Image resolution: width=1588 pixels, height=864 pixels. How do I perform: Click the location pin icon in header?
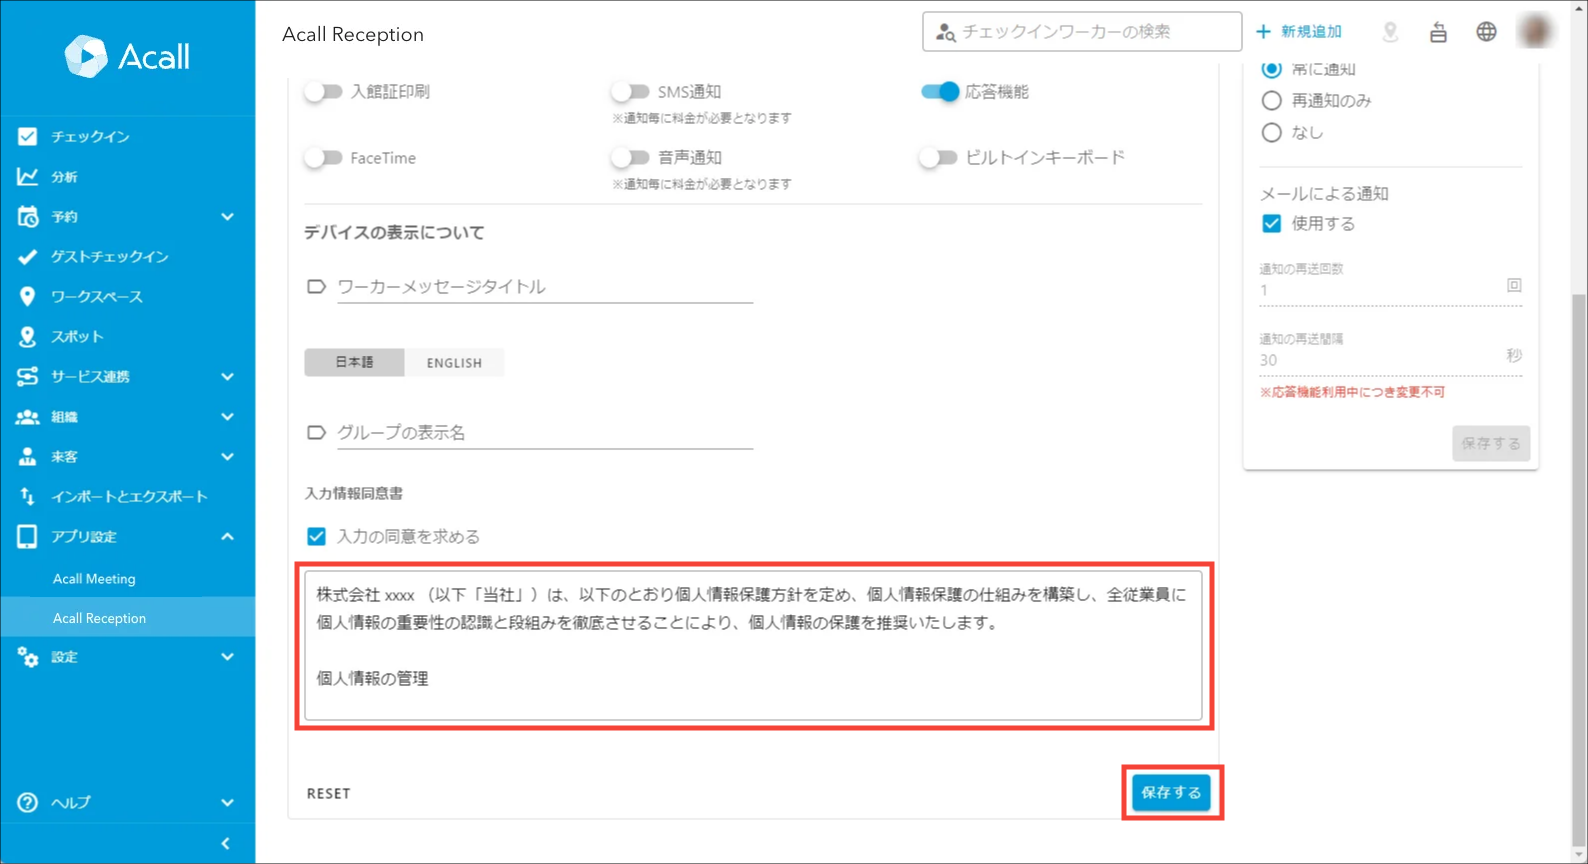coord(1390,32)
